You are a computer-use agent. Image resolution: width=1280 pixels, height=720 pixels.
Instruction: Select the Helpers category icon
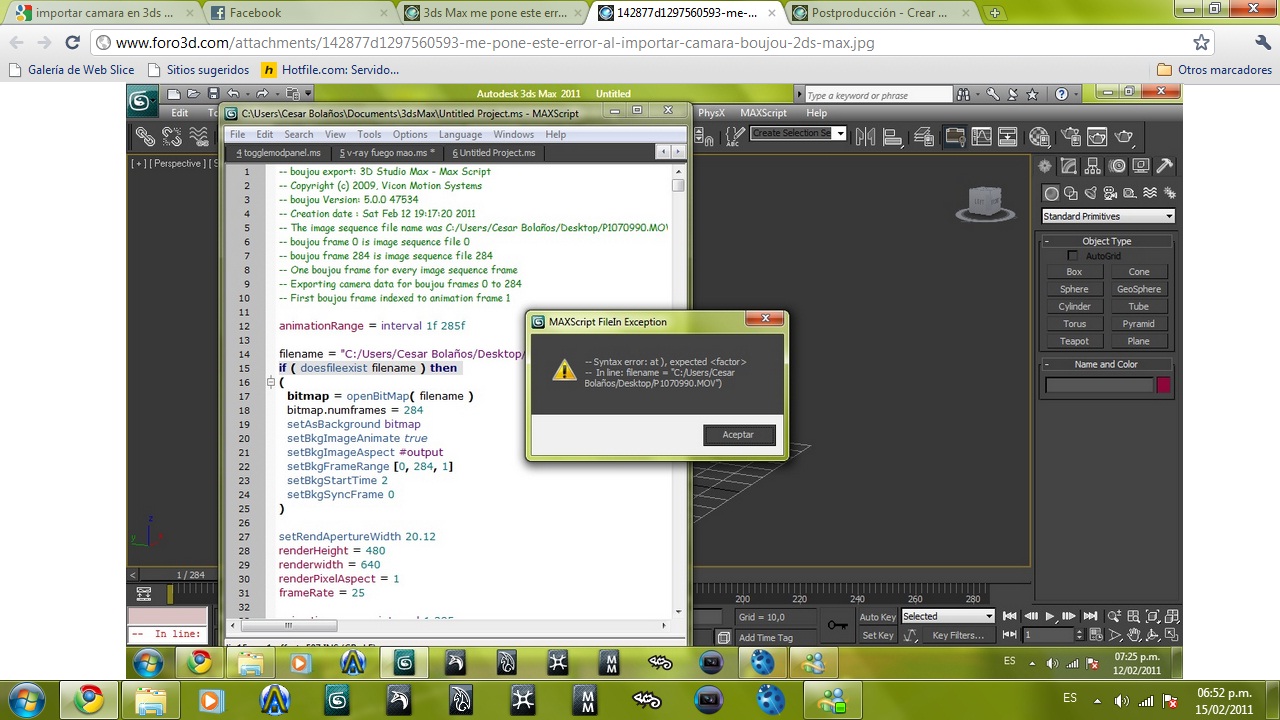pos(1130,193)
